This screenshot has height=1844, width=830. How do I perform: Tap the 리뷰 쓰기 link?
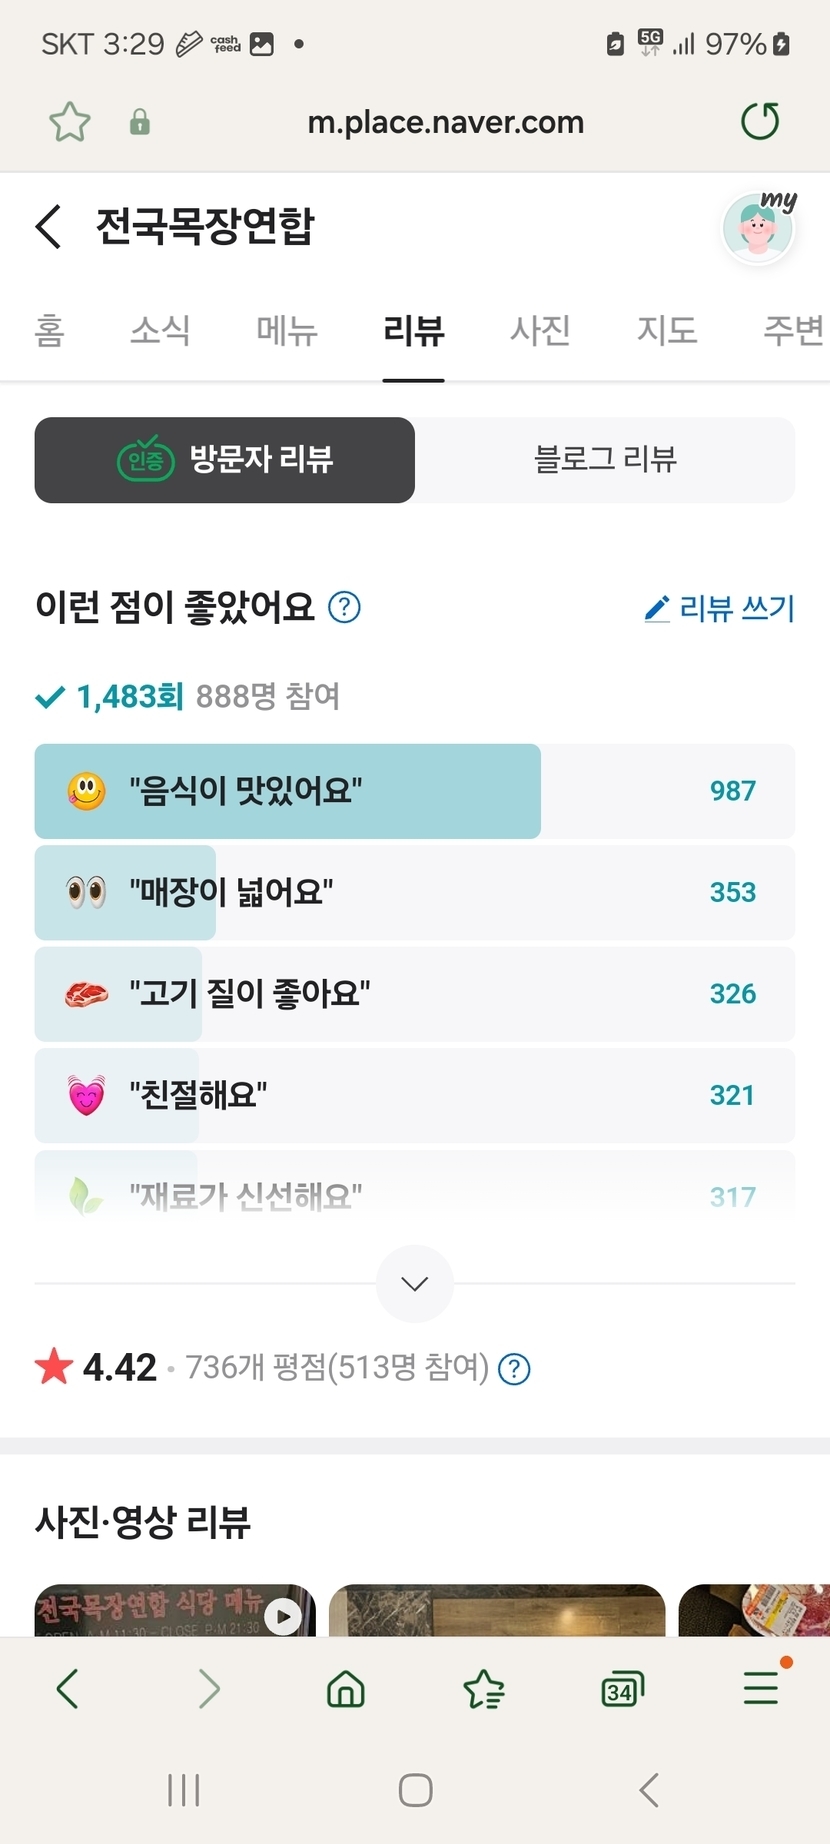coord(720,608)
